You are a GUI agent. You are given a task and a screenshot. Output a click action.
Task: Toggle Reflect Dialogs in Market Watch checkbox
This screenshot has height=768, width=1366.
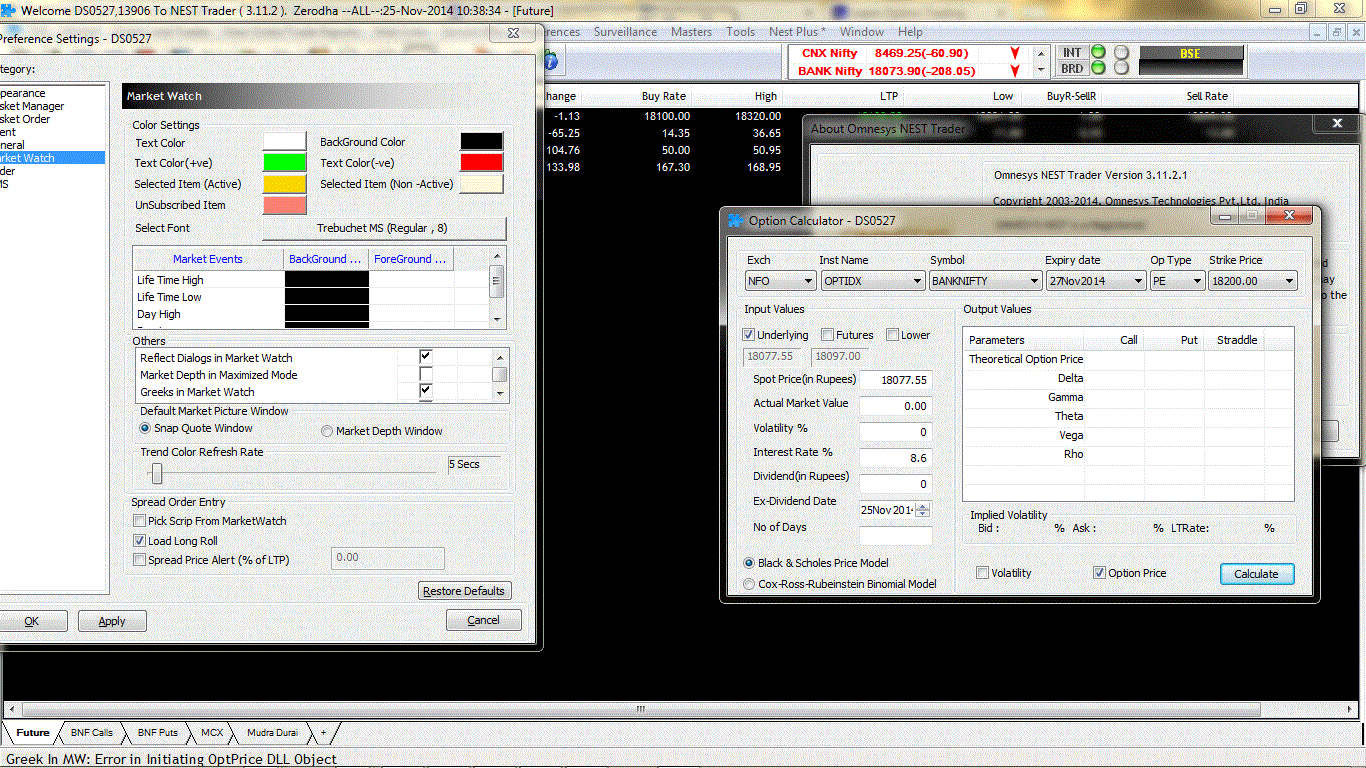coord(425,357)
